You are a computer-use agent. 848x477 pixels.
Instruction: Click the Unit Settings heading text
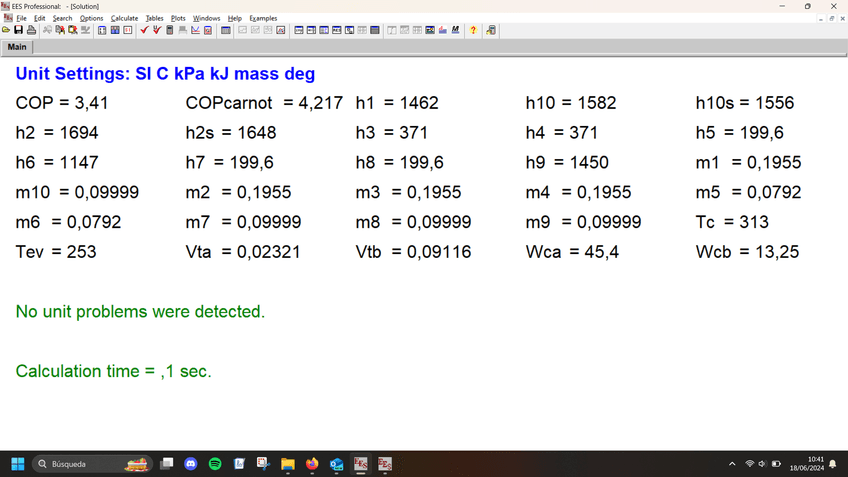[x=165, y=74]
